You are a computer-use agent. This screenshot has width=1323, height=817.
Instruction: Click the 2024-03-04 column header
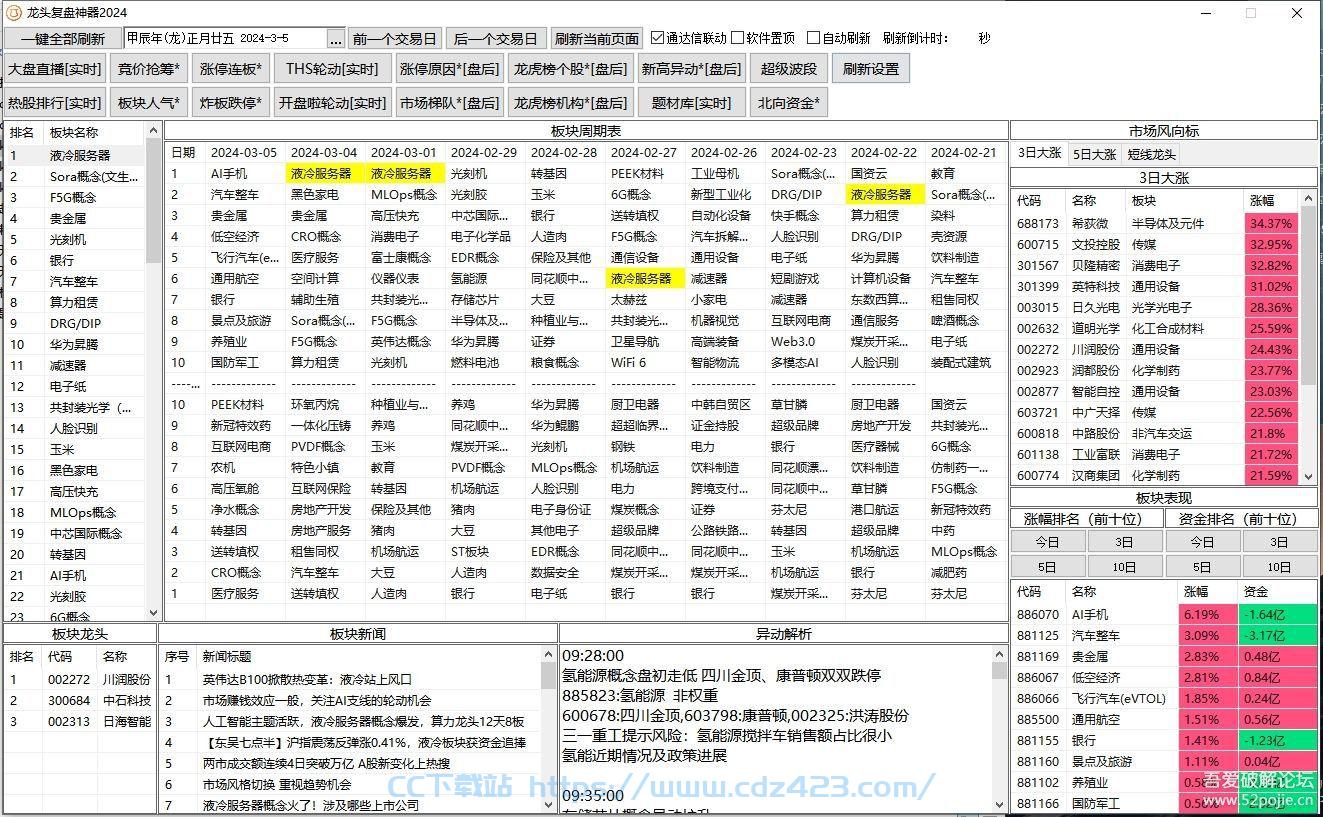[x=324, y=152]
